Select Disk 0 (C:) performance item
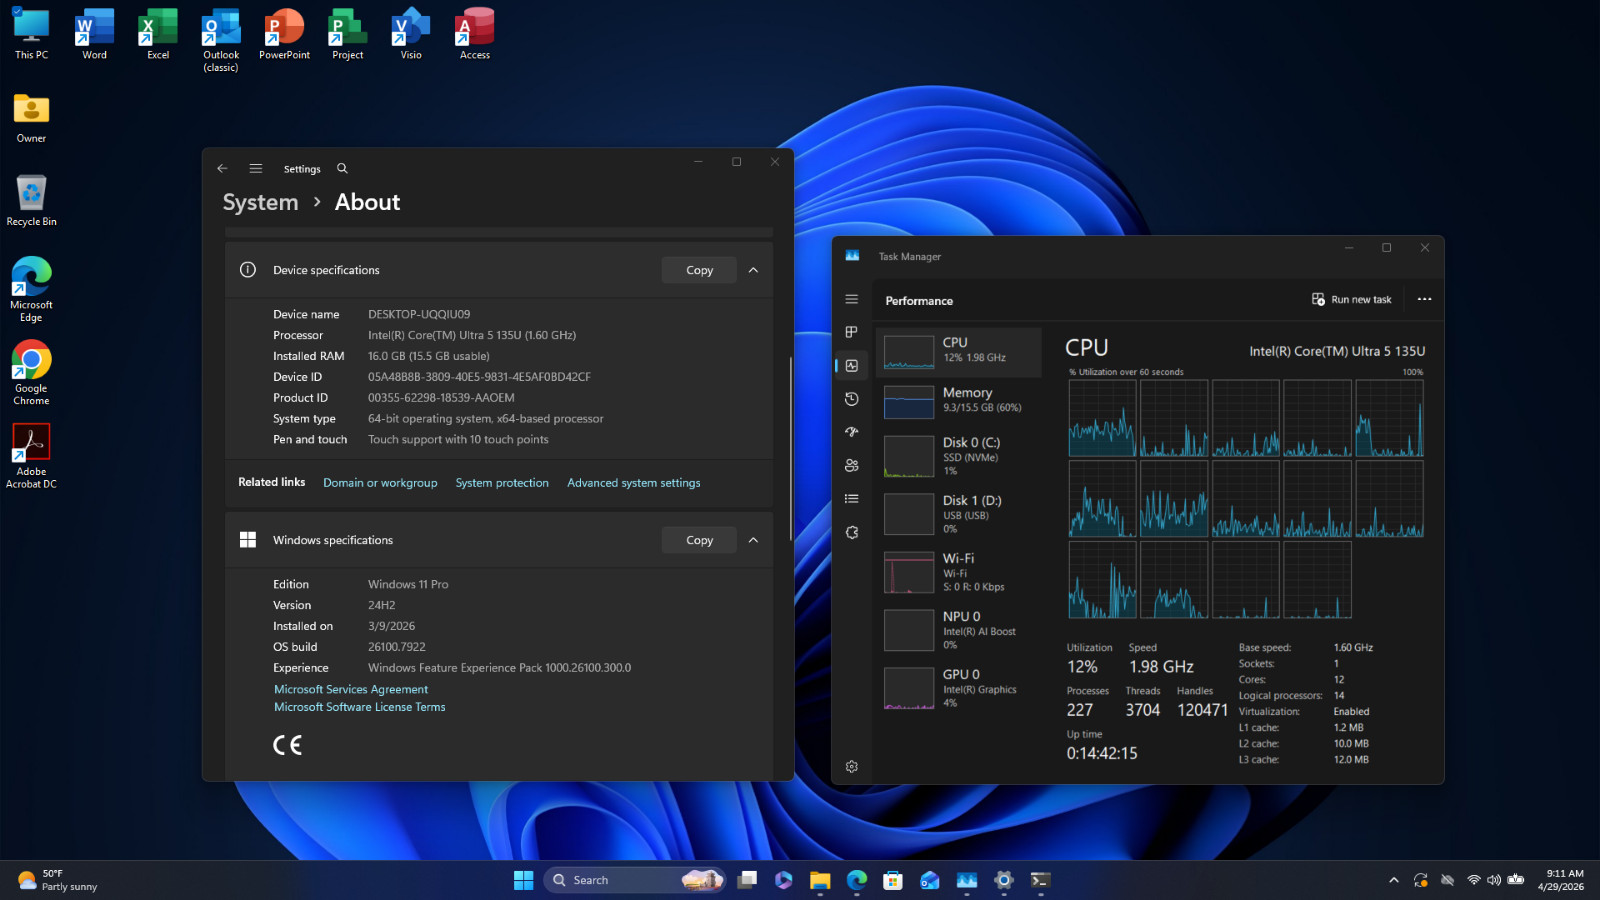 [x=959, y=456]
